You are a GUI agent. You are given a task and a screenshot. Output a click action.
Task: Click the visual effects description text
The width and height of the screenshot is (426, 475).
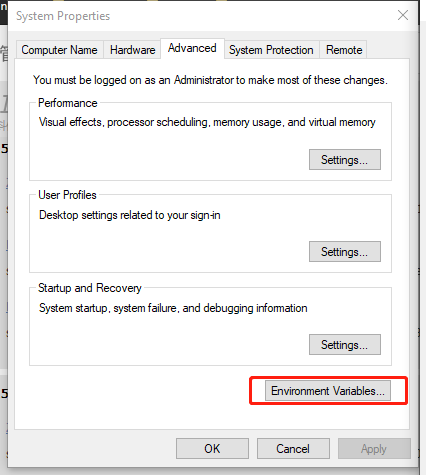click(207, 122)
